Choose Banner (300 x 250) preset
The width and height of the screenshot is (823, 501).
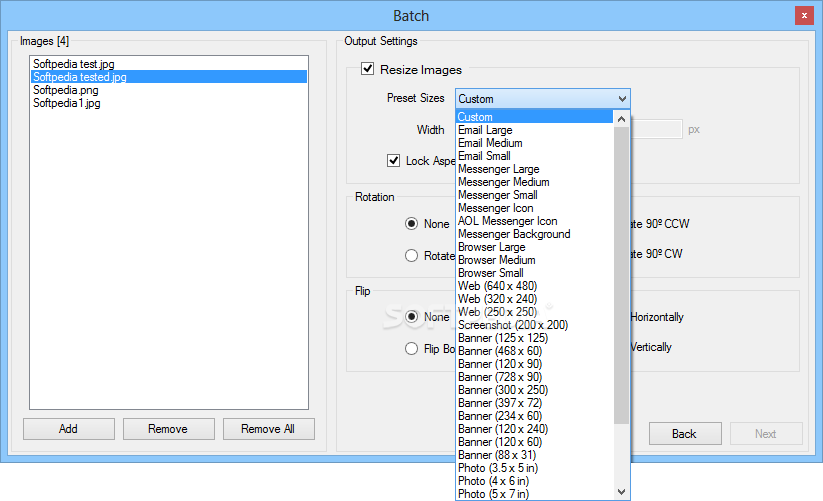tap(534, 390)
